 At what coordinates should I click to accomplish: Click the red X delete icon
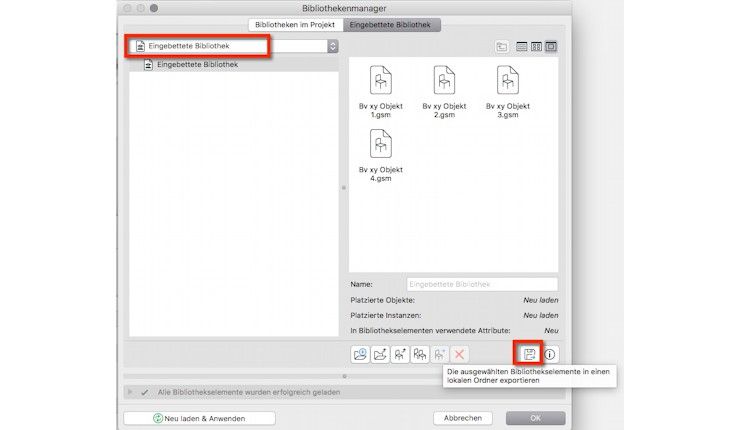click(x=459, y=354)
